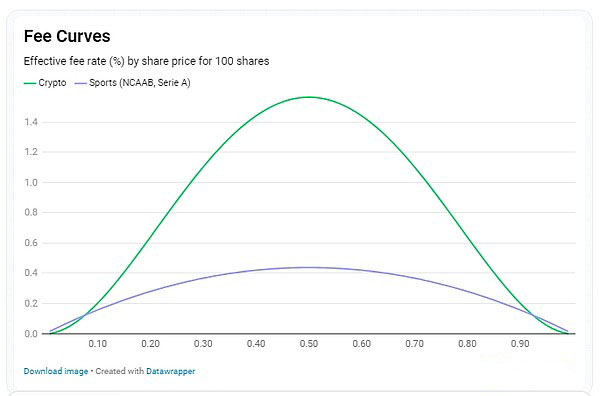The image size is (600, 396).
Task: Click the Download image link
Action: coord(56,371)
